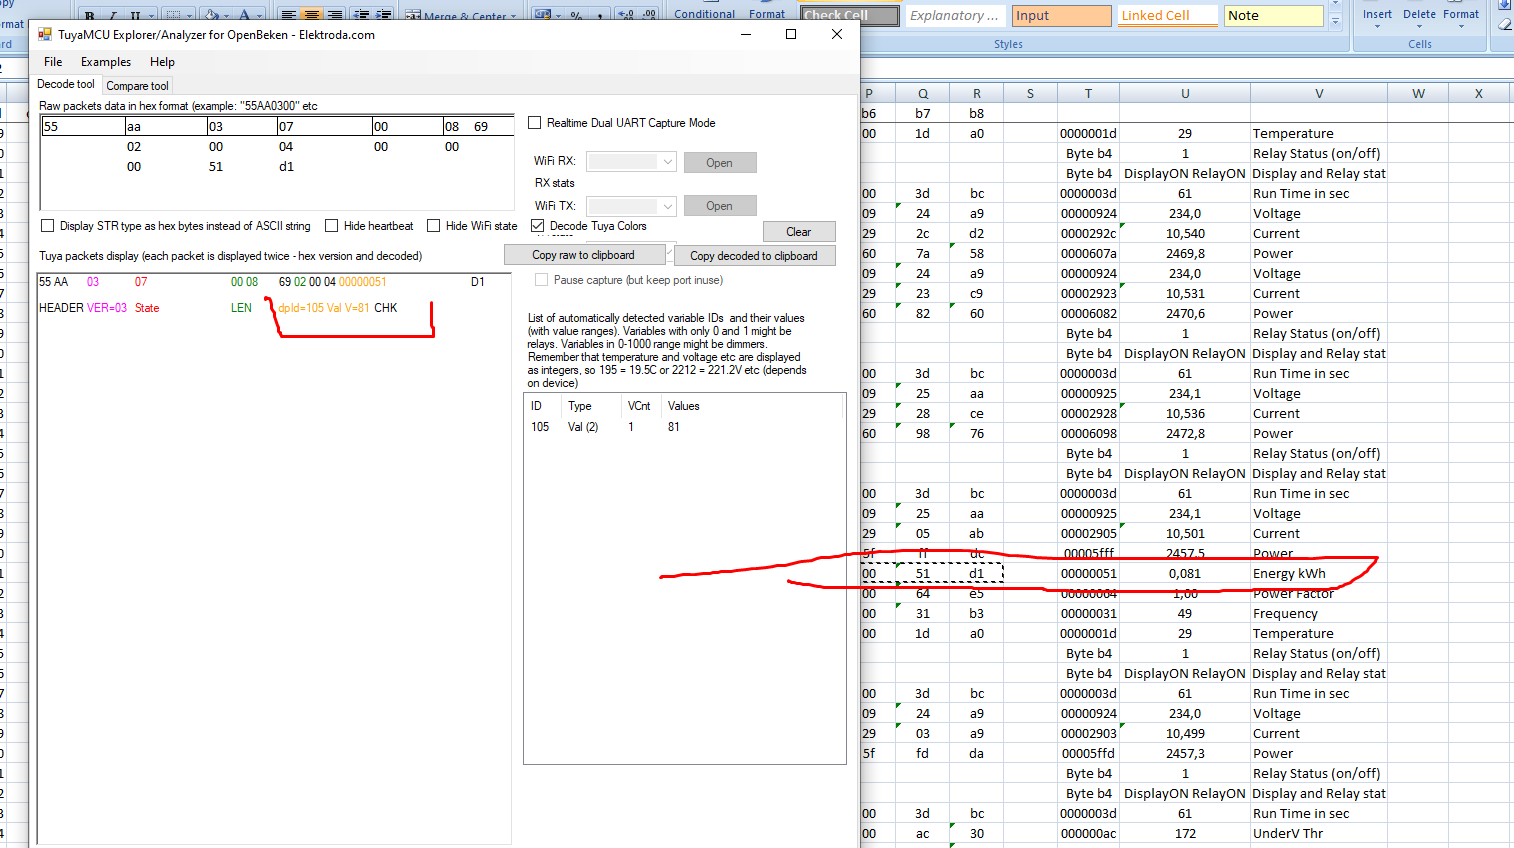
Task: Click the Increase Indent icon in Excel
Action: [x=383, y=15]
